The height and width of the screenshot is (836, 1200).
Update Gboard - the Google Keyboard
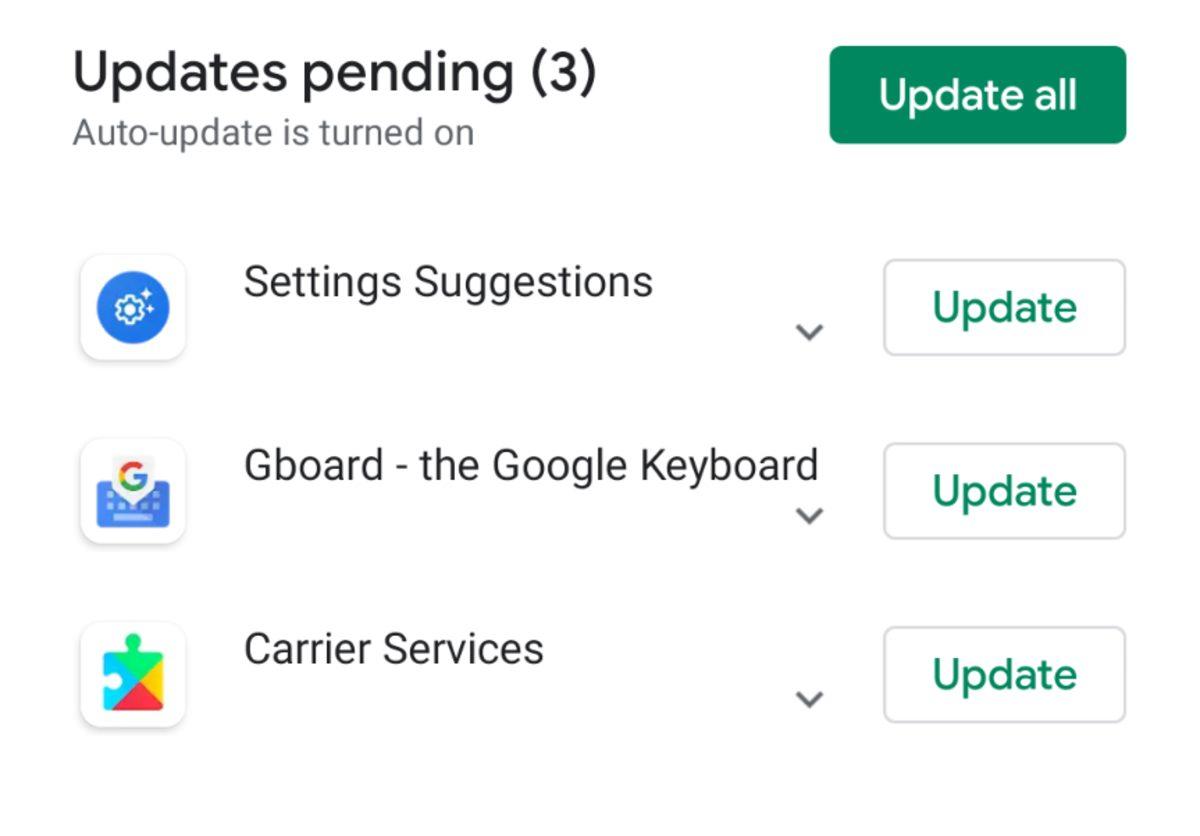coord(1003,491)
